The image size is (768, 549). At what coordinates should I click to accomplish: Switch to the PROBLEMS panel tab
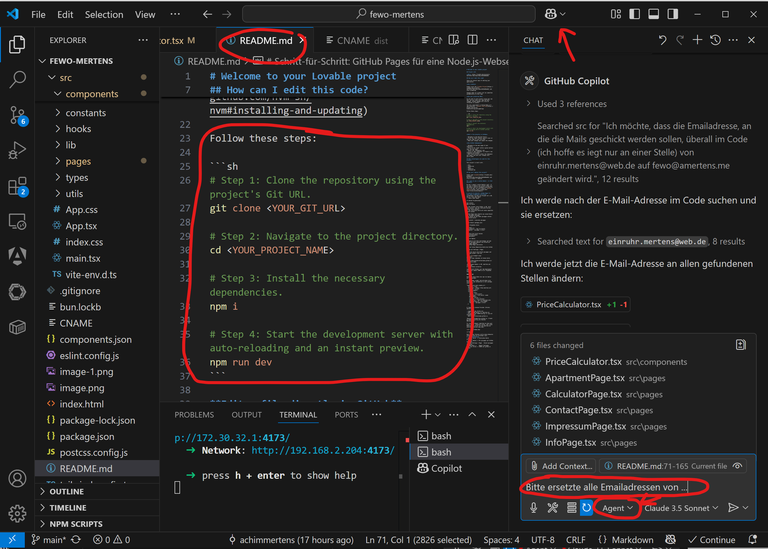point(194,415)
